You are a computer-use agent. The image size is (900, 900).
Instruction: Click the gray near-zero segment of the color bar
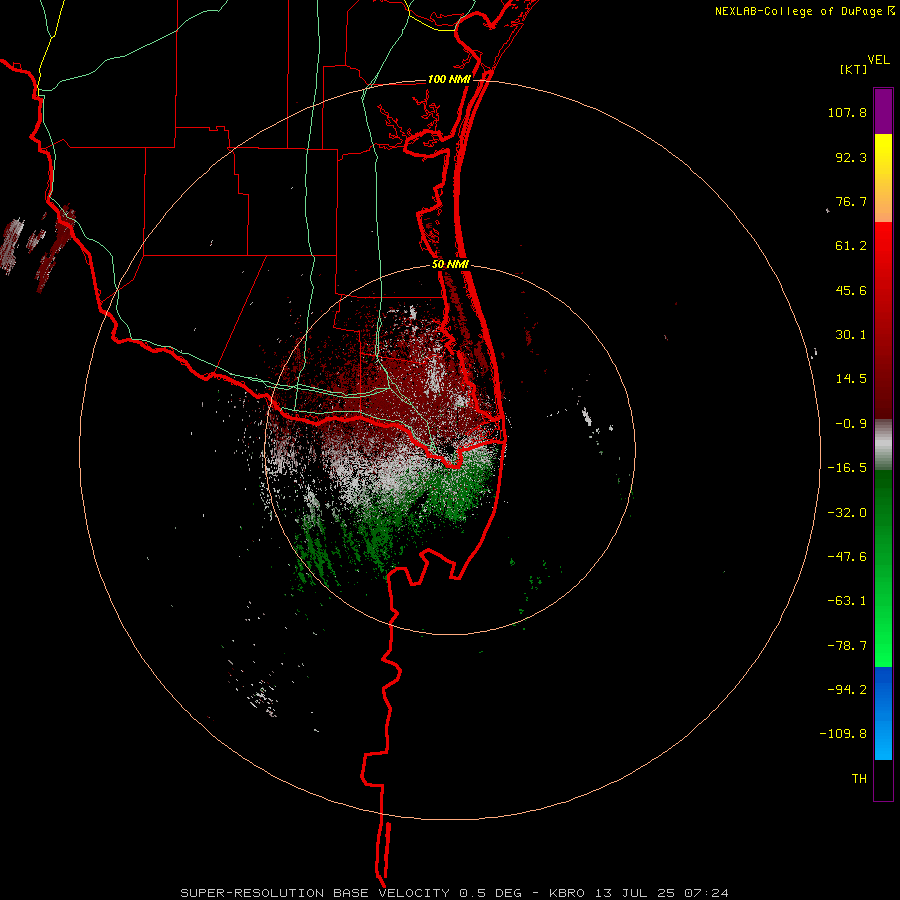883,445
